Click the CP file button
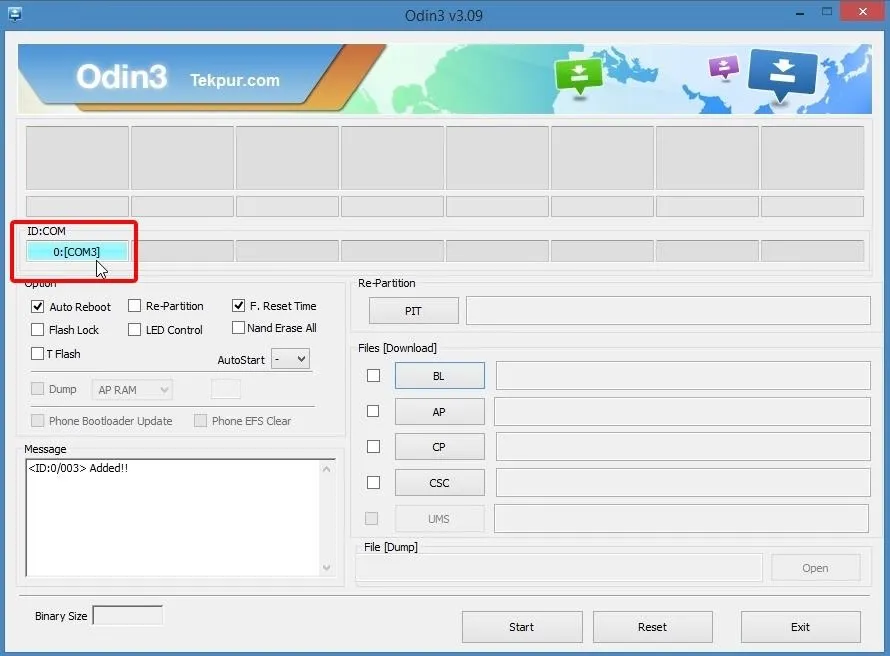This screenshot has height=656, width=890. click(440, 447)
